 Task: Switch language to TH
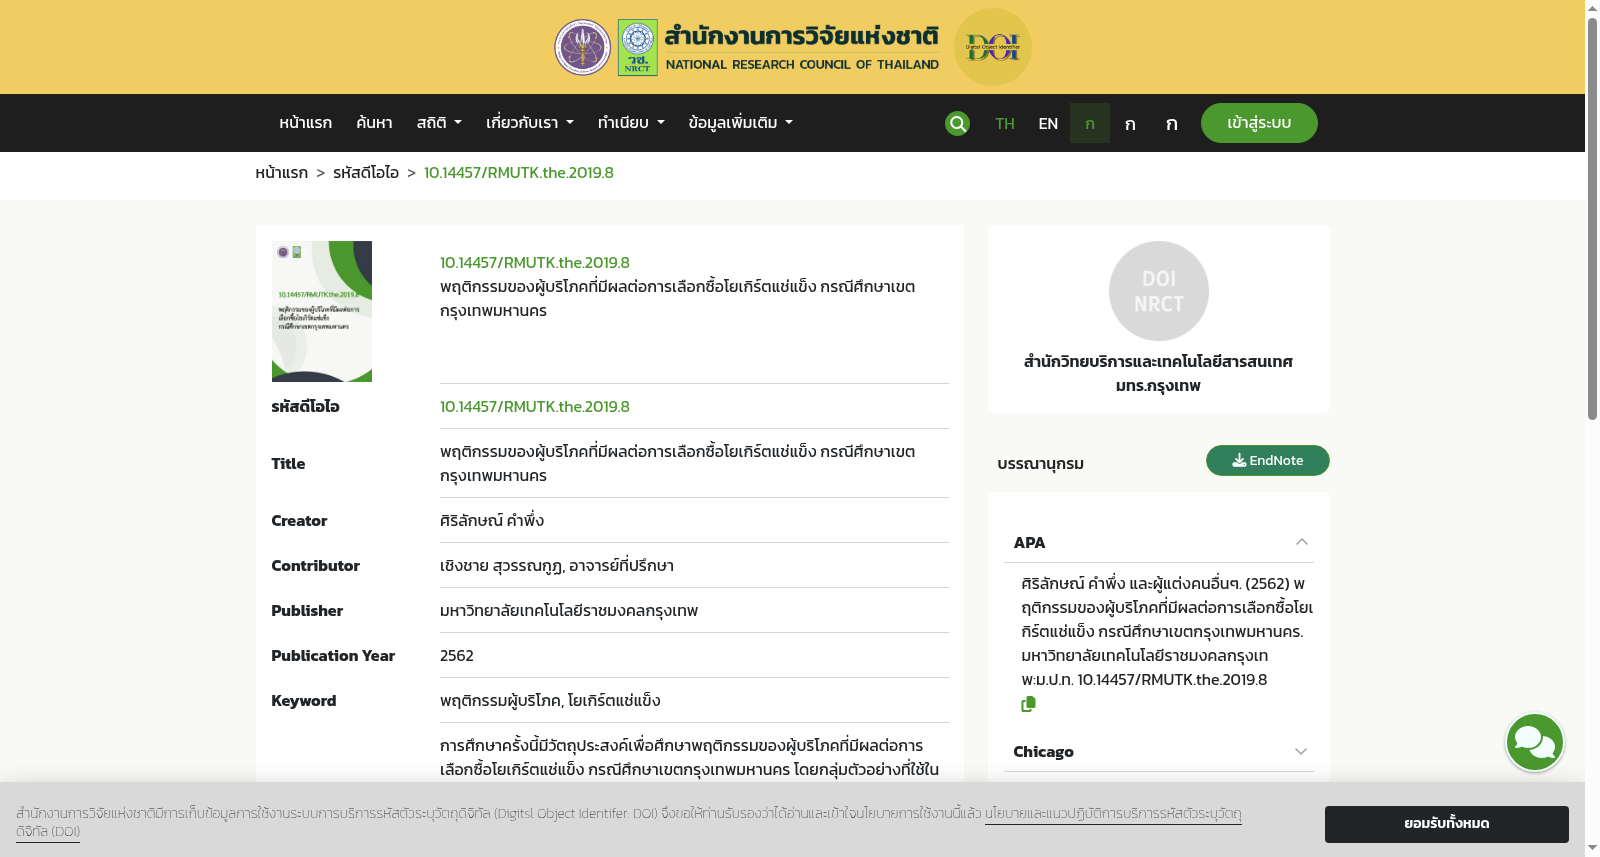[x=1005, y=123]
